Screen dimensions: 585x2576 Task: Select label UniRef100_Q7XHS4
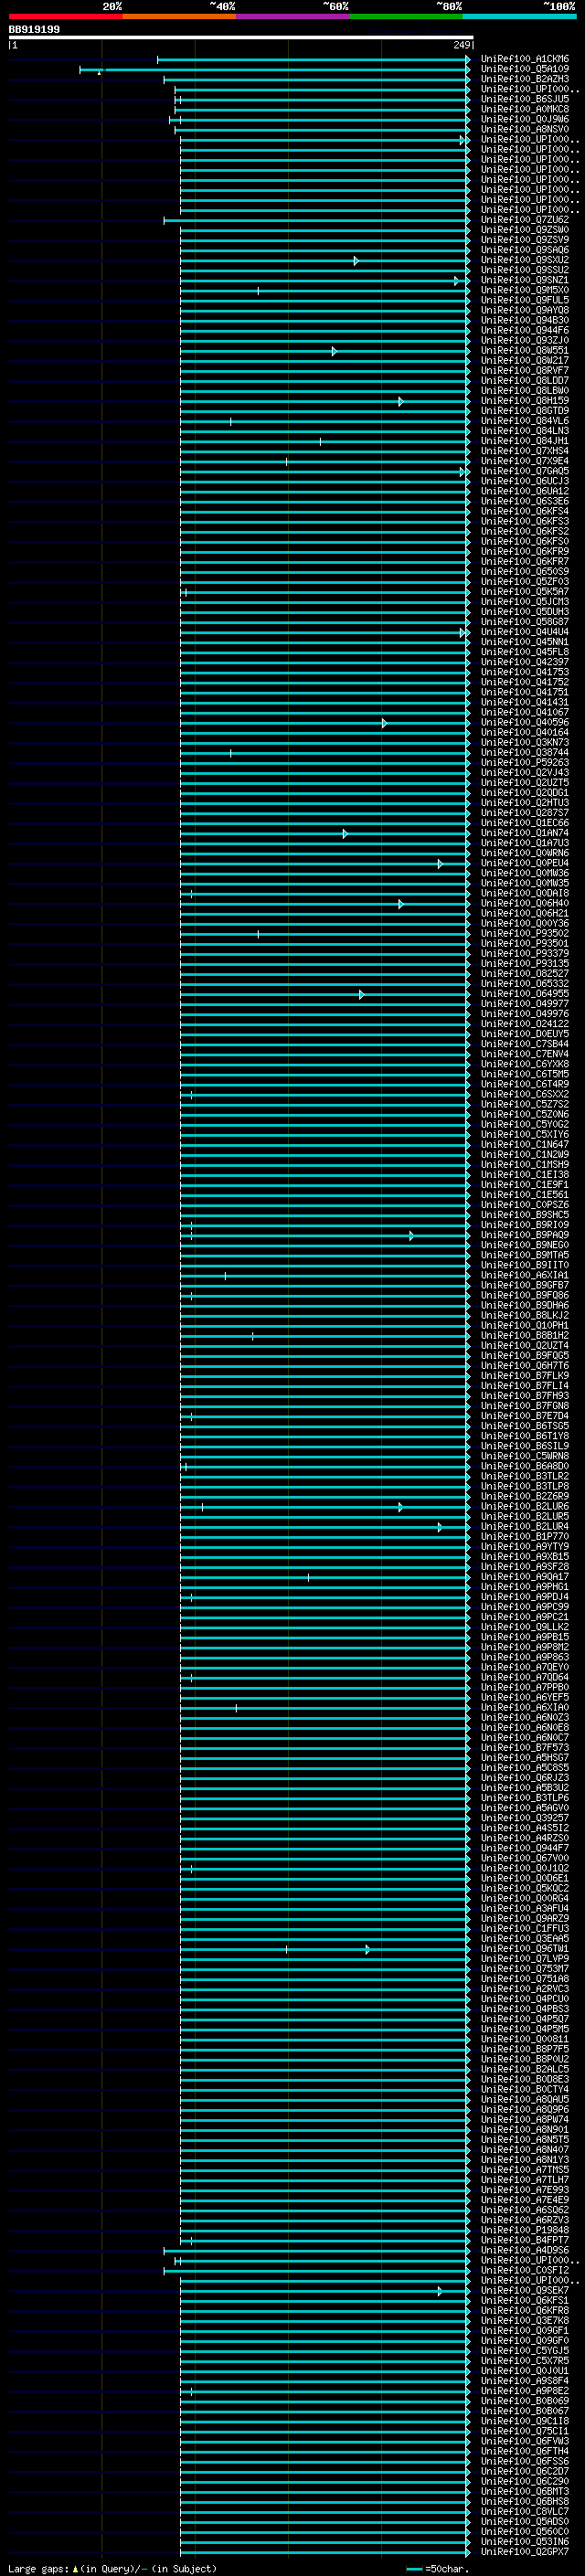525,451
